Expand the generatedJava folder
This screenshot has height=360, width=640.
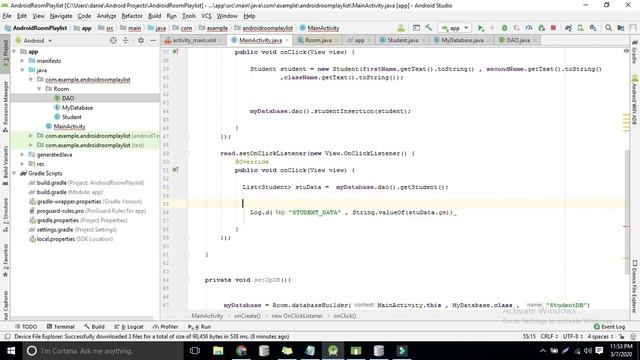coord(22,155)
